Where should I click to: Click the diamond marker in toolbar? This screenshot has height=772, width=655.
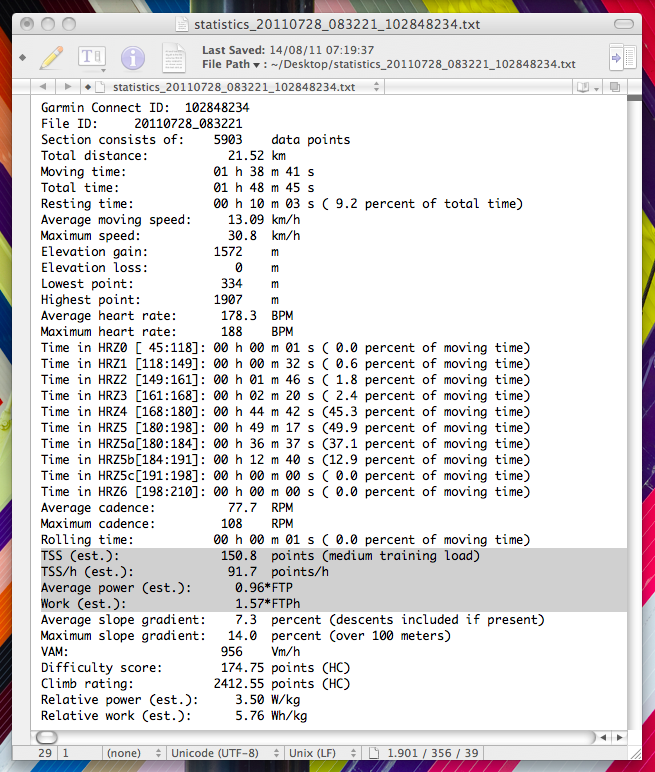coord(23,58)
